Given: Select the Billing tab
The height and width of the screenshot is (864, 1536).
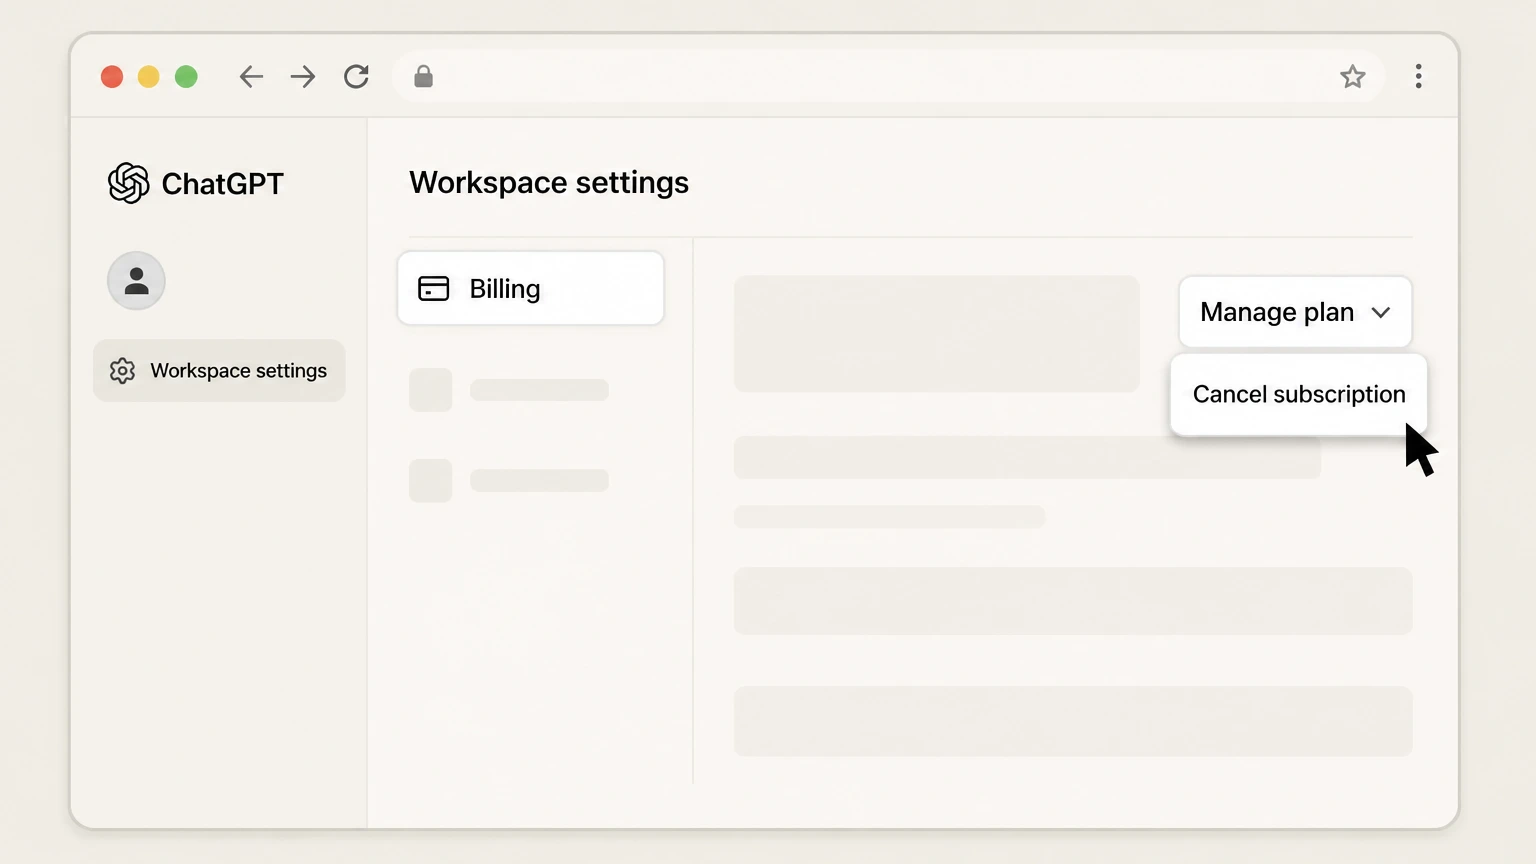Looking at the screenshot, I should pos(531,289).
